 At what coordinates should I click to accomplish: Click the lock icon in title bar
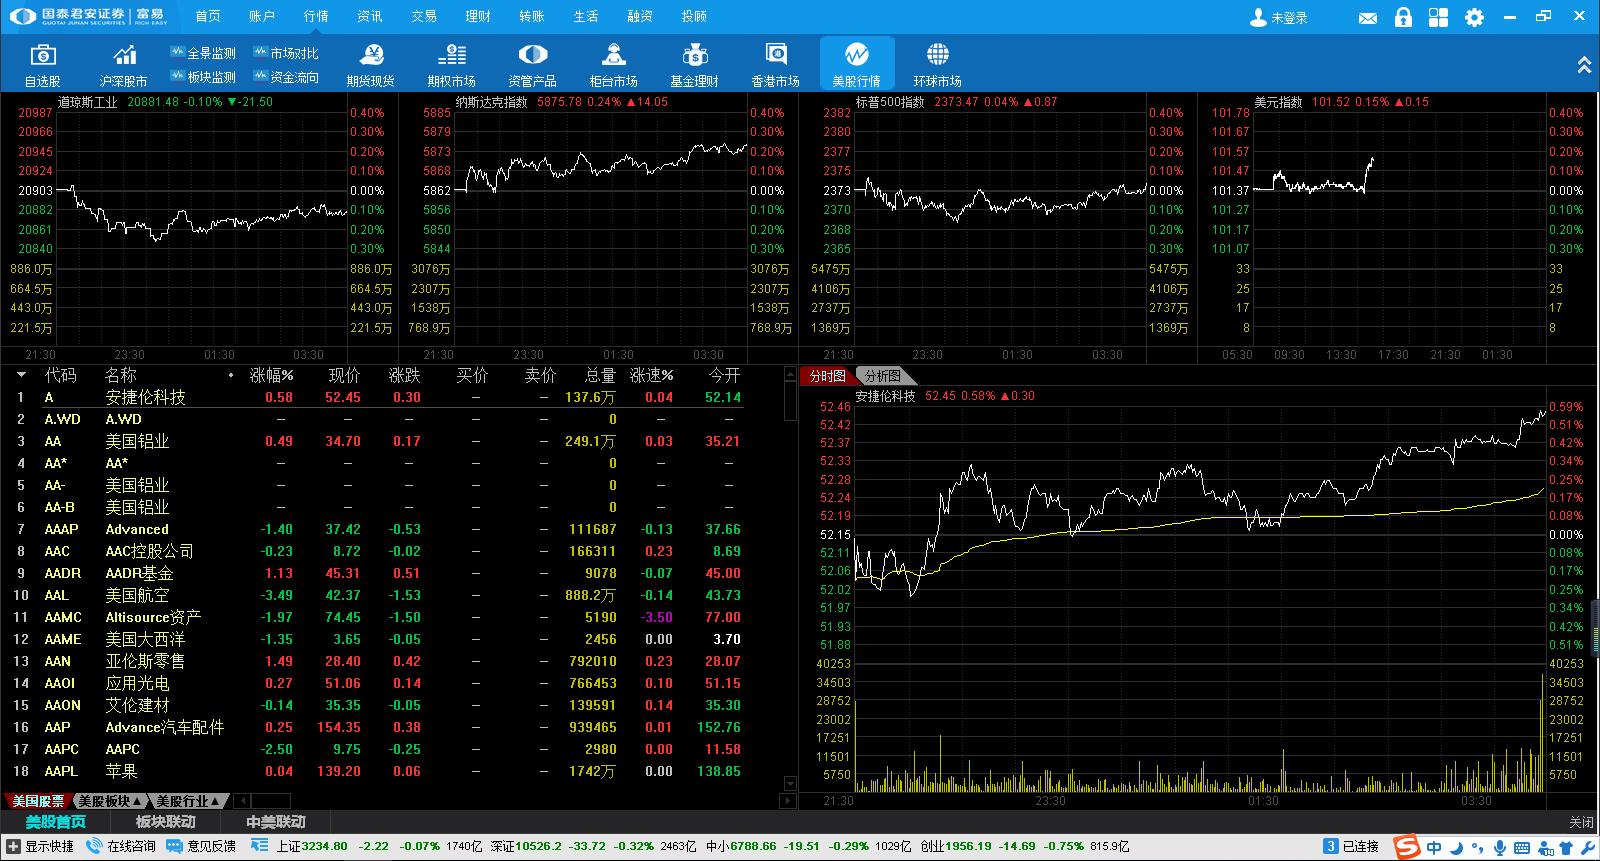click(x=1403, y=17)
